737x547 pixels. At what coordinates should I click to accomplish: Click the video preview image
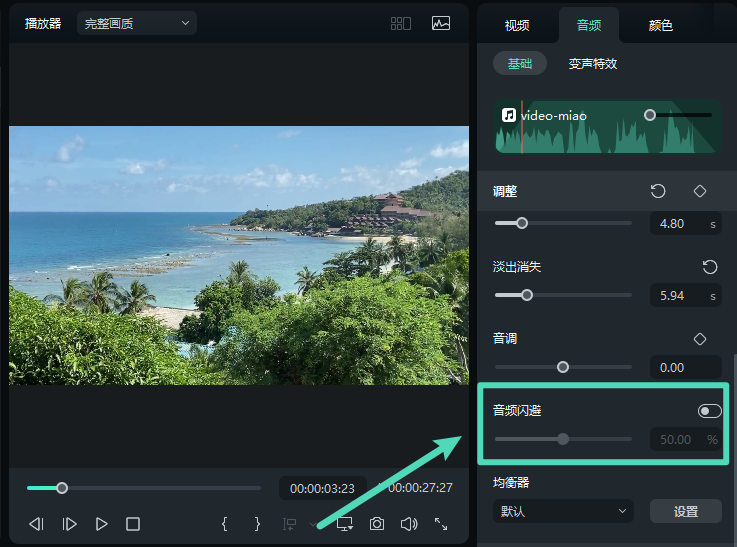239,255
